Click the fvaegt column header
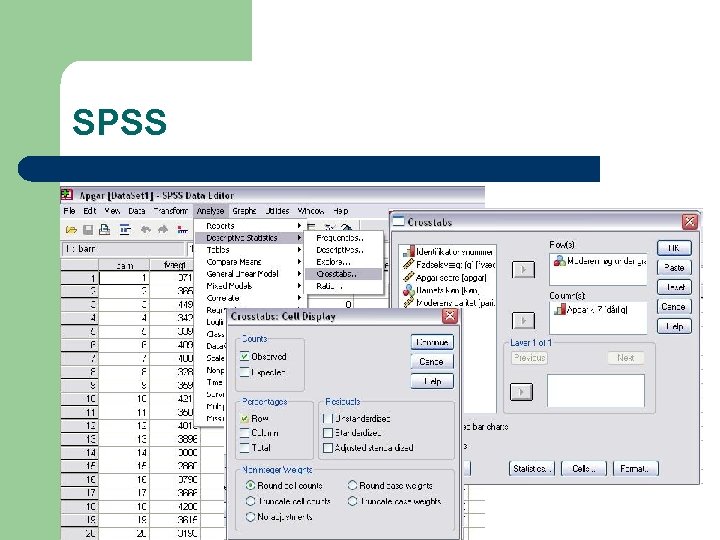The height and width of the screenshot is (540, 720). [x=174, y=265]
